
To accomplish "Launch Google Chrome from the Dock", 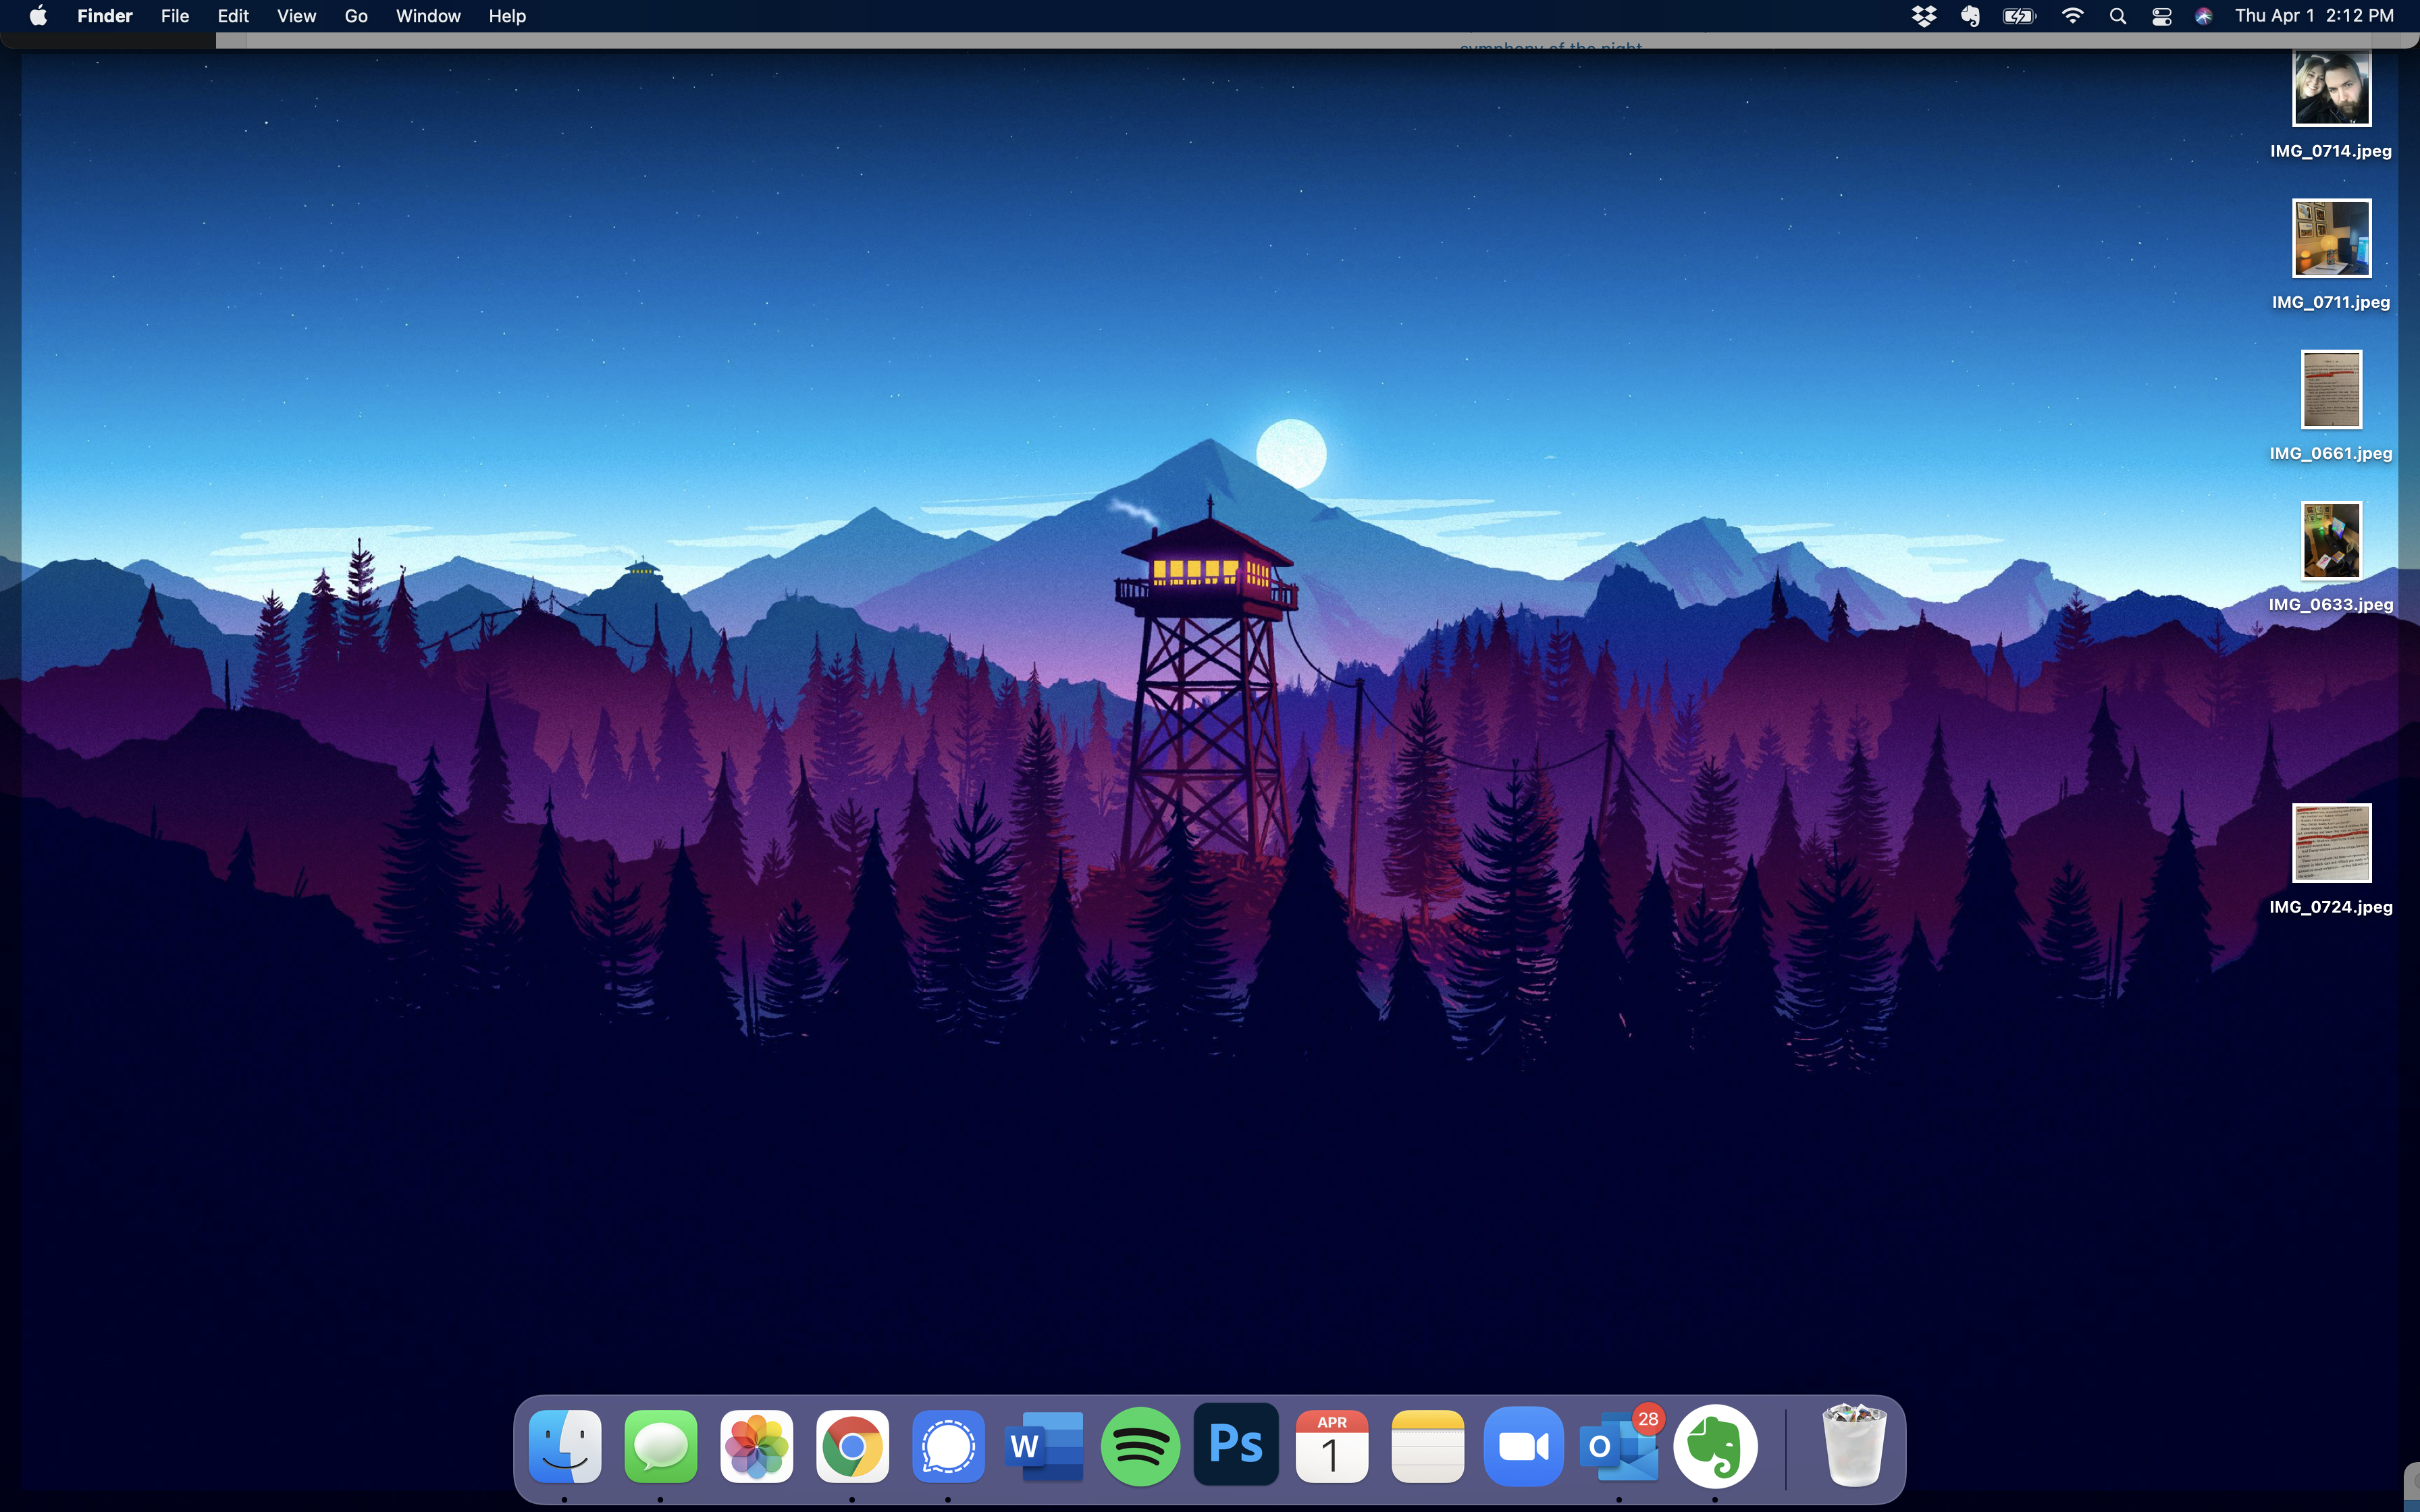I will click(x=852, y=1446).
